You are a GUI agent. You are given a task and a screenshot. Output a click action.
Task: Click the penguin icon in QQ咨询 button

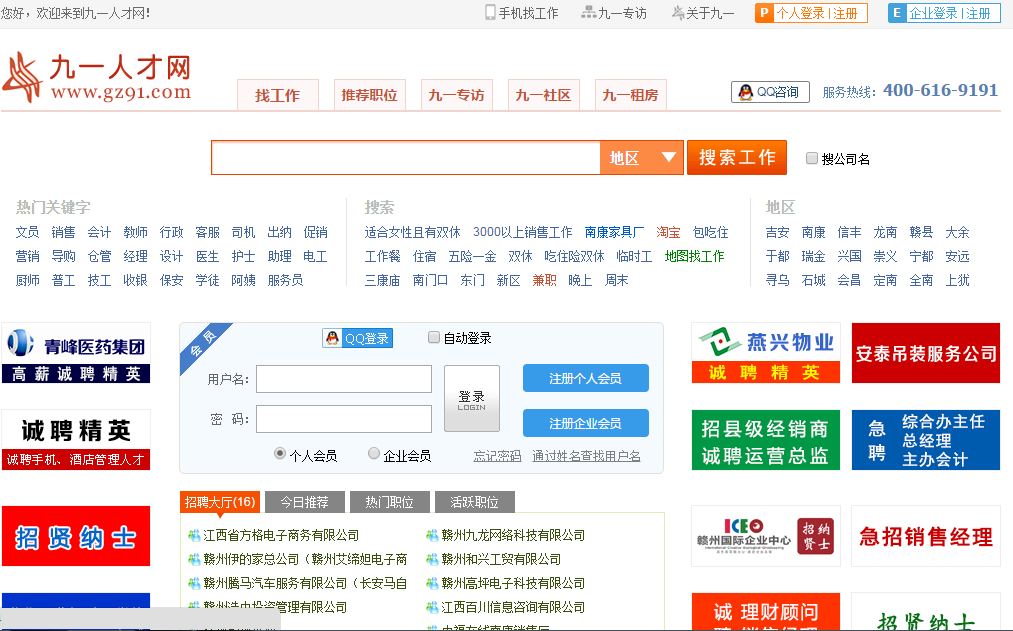point(746,92)
